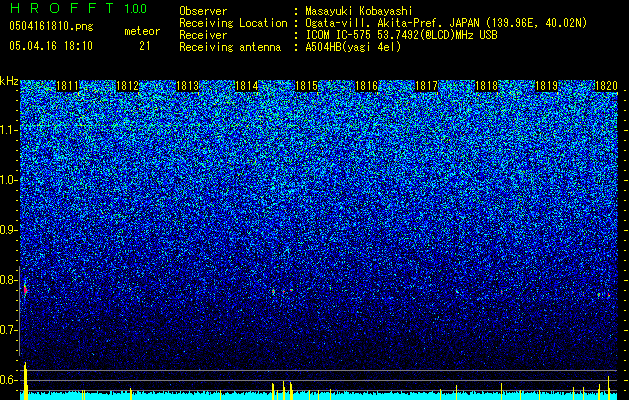
Task: Click the 1819 time marker
Action: point(546,86)
